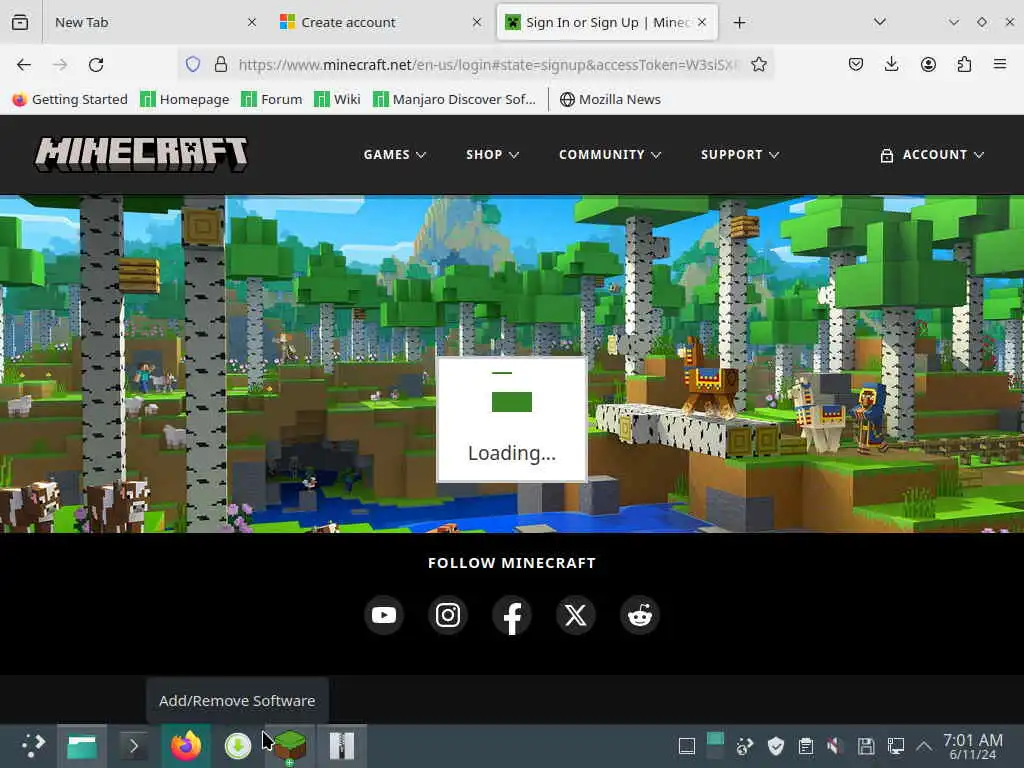Open a new browser tab
This screenshot has height=768, width=1024.
pos(739,23)
